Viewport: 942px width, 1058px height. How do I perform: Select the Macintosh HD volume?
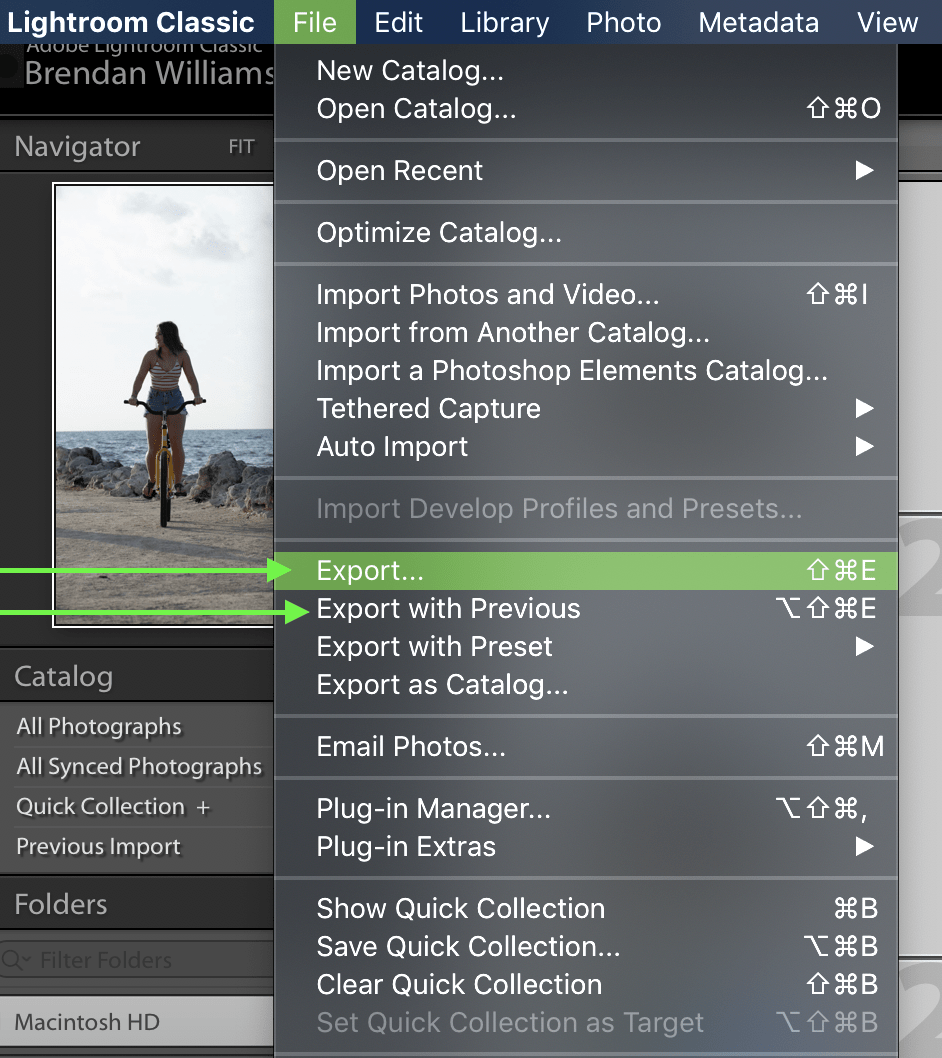137,1022
